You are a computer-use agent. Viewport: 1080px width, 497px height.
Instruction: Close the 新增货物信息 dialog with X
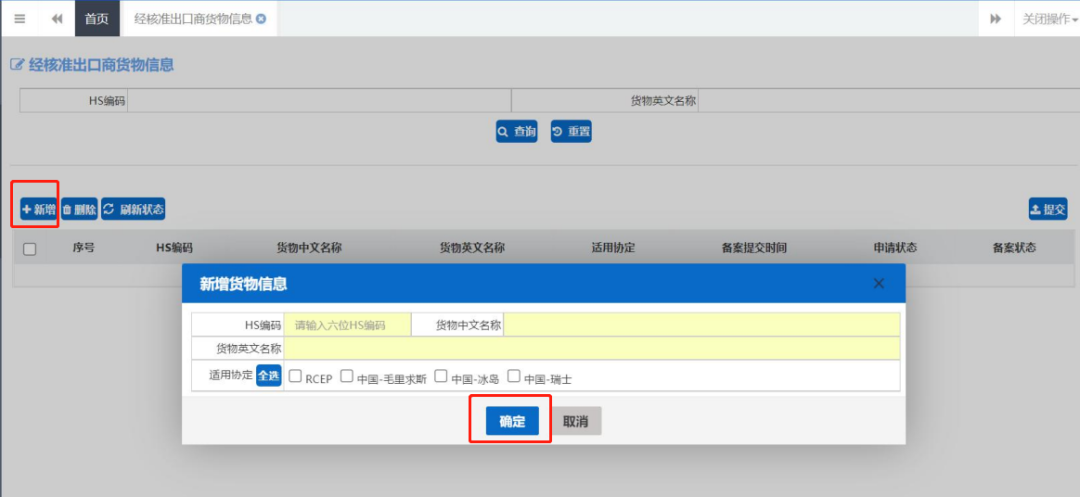pyautogui.click(x=879, y=284)
